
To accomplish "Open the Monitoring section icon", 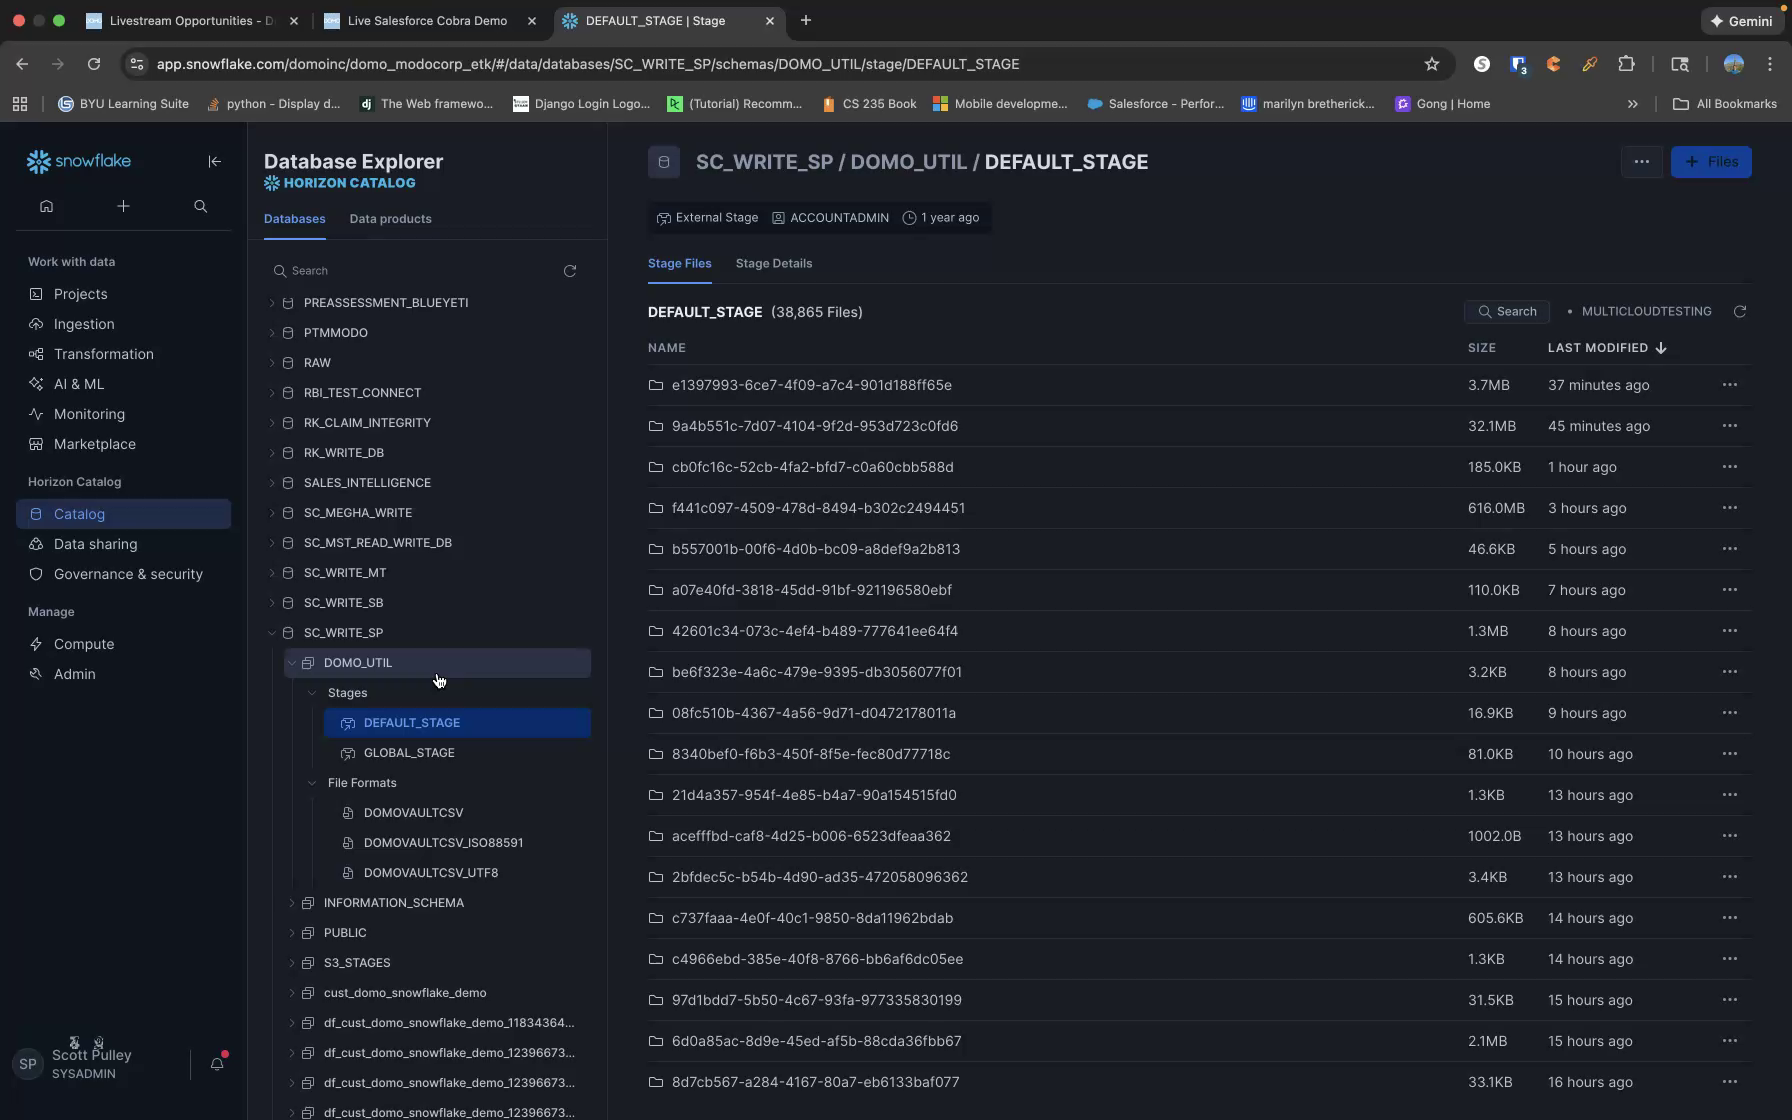I will tap(35, 414).
